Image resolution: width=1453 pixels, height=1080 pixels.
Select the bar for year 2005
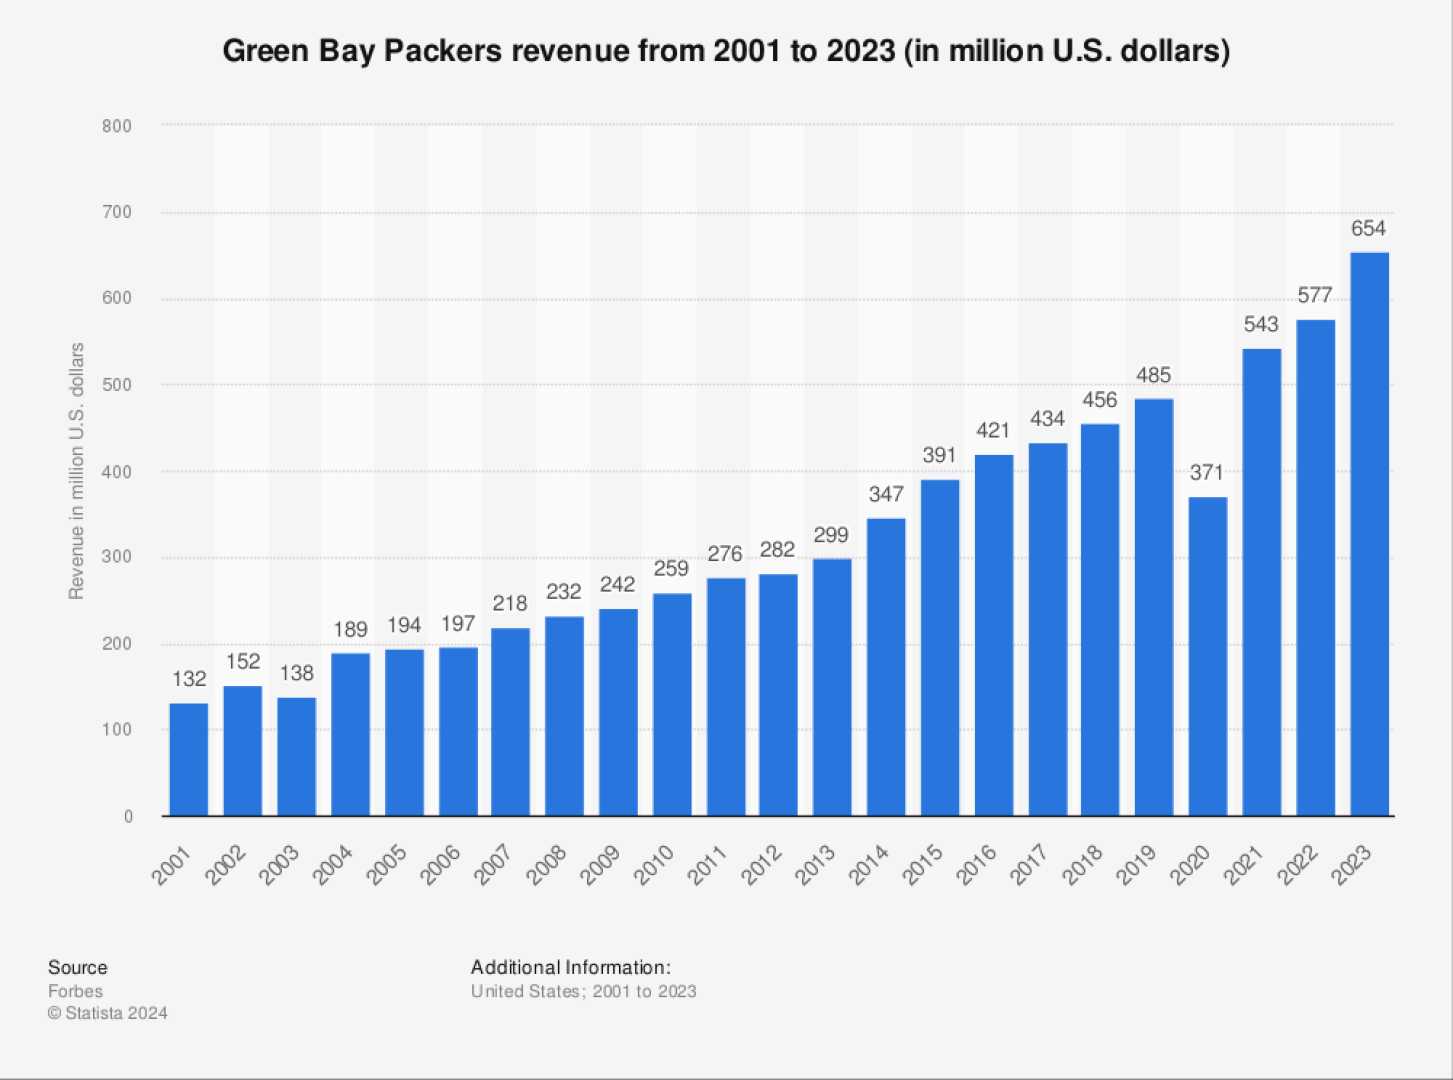pyautogui.click(x=404, y=733)
